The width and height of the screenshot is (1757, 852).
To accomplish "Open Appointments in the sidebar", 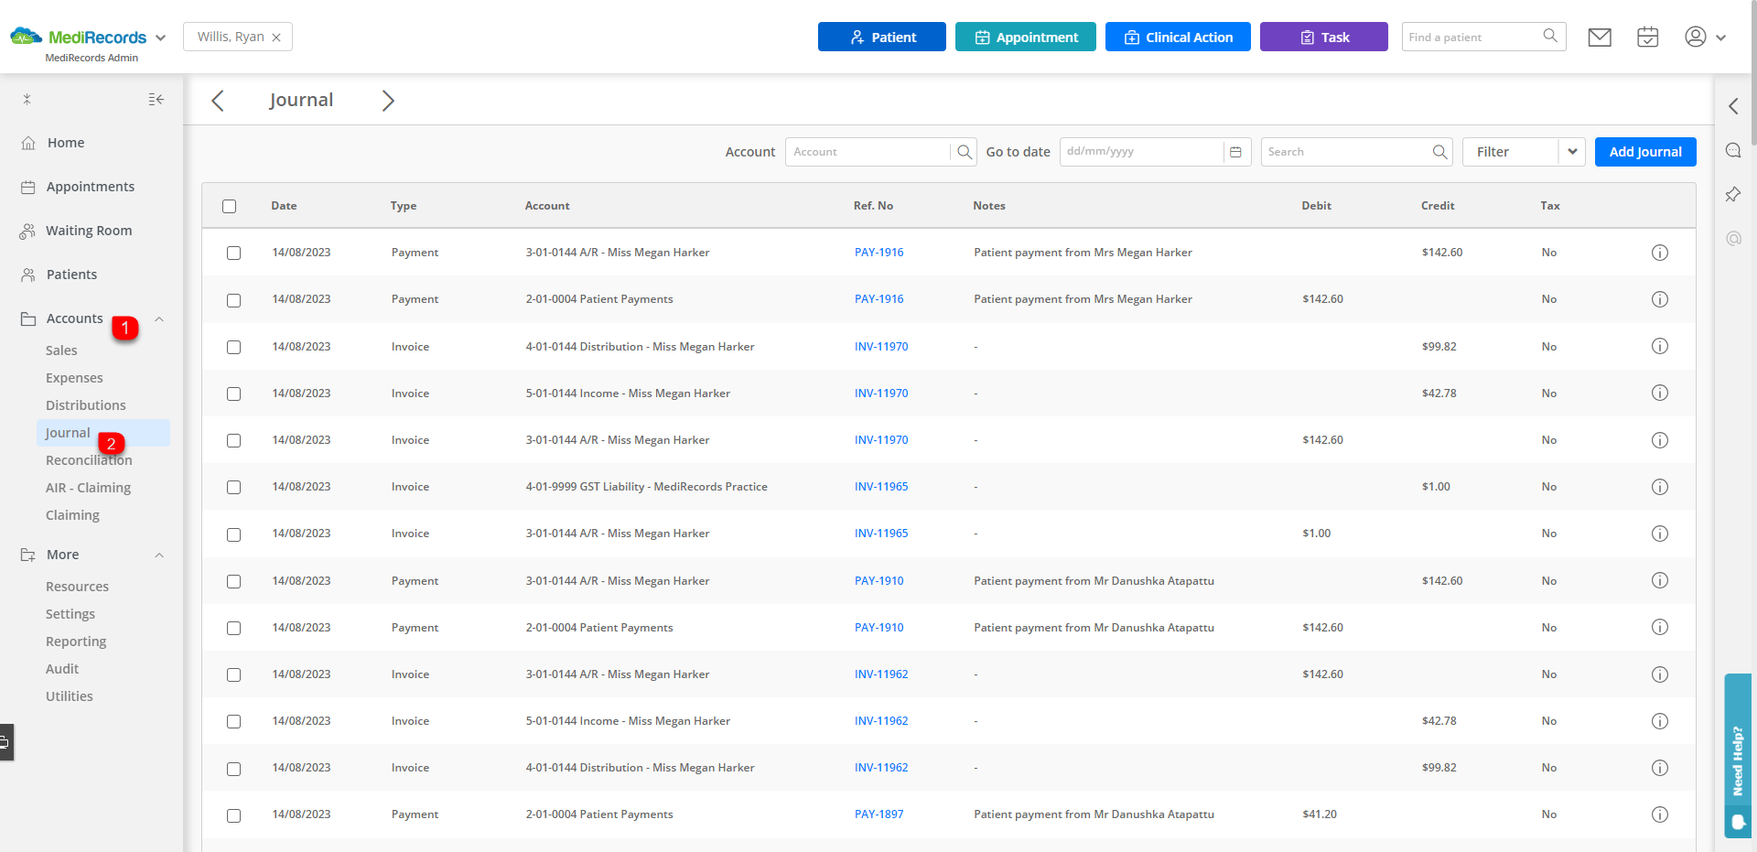I will (90, 187).
